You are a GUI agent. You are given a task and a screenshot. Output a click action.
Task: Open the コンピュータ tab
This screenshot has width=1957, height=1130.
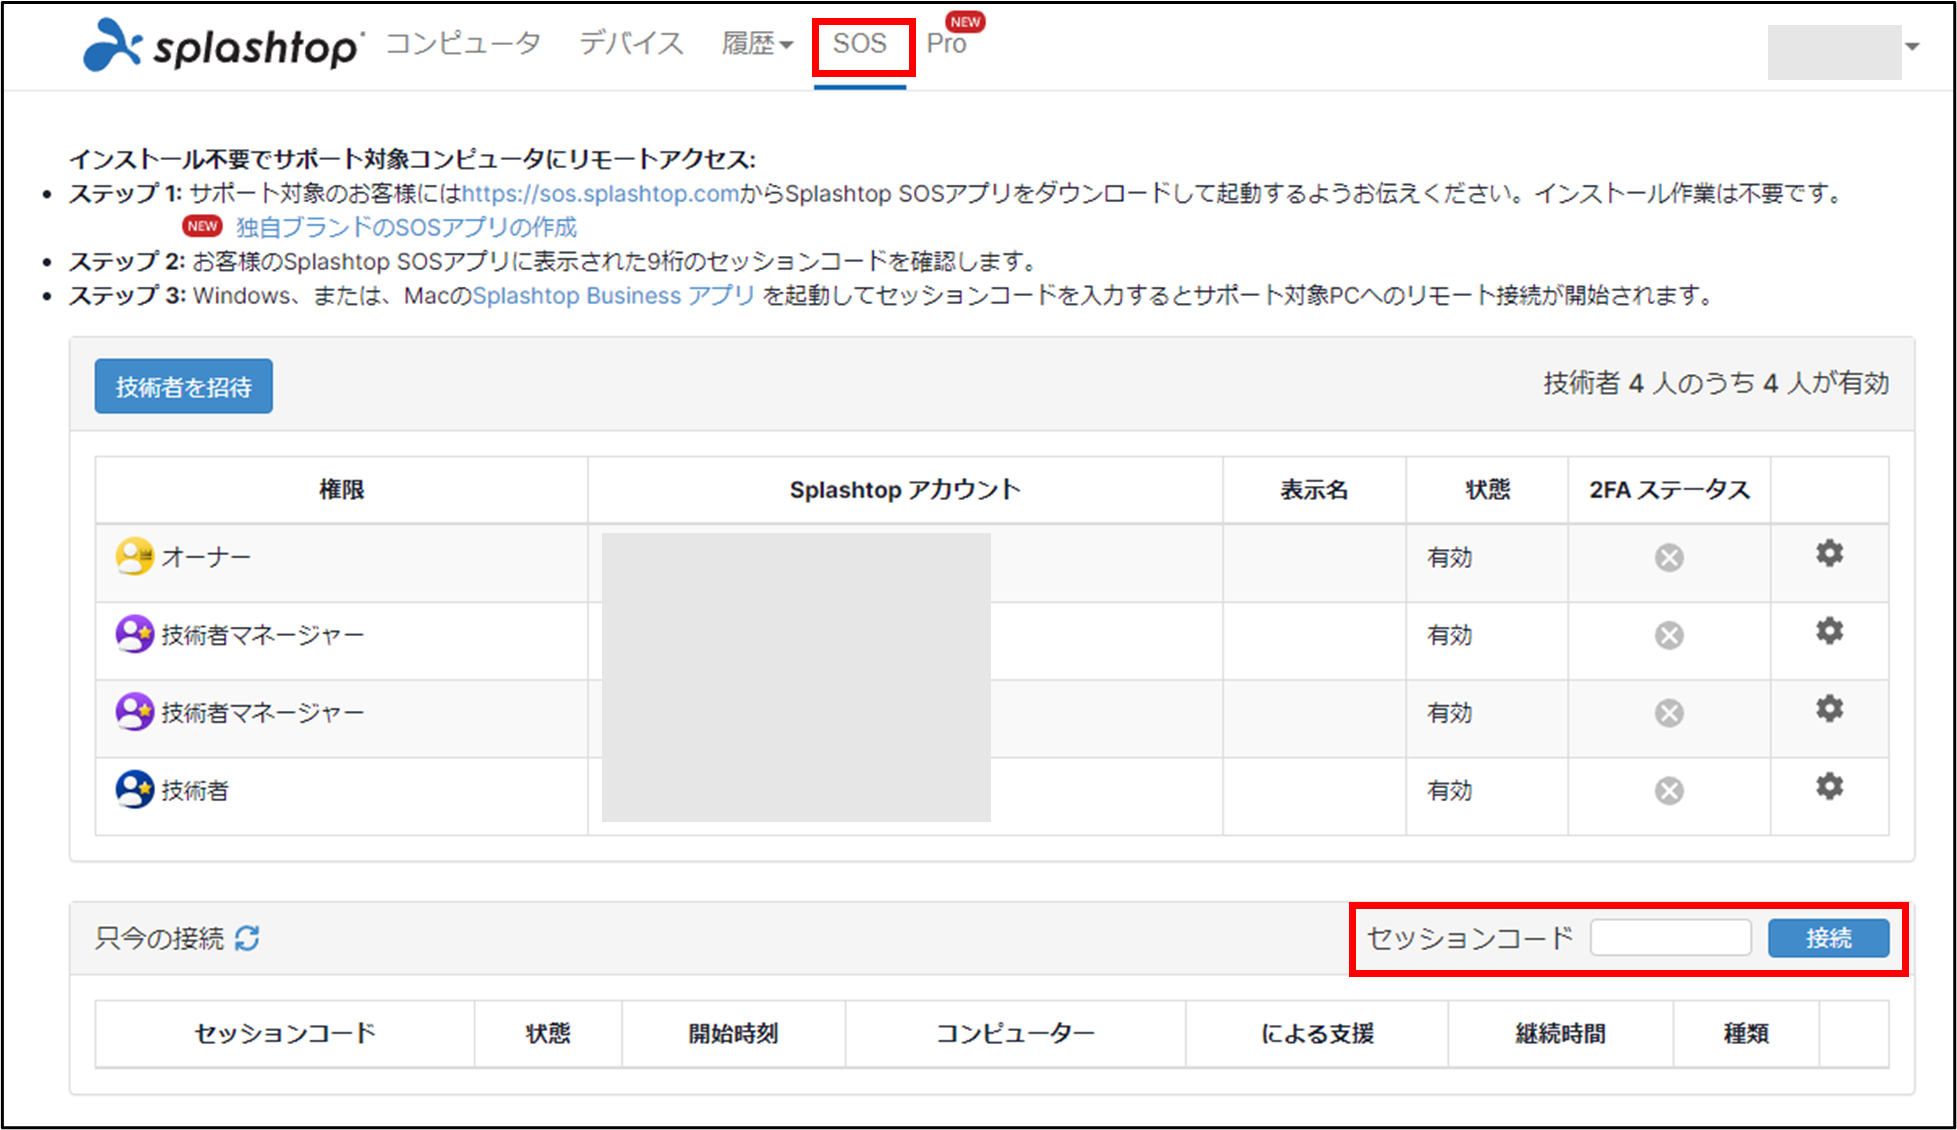463,43
